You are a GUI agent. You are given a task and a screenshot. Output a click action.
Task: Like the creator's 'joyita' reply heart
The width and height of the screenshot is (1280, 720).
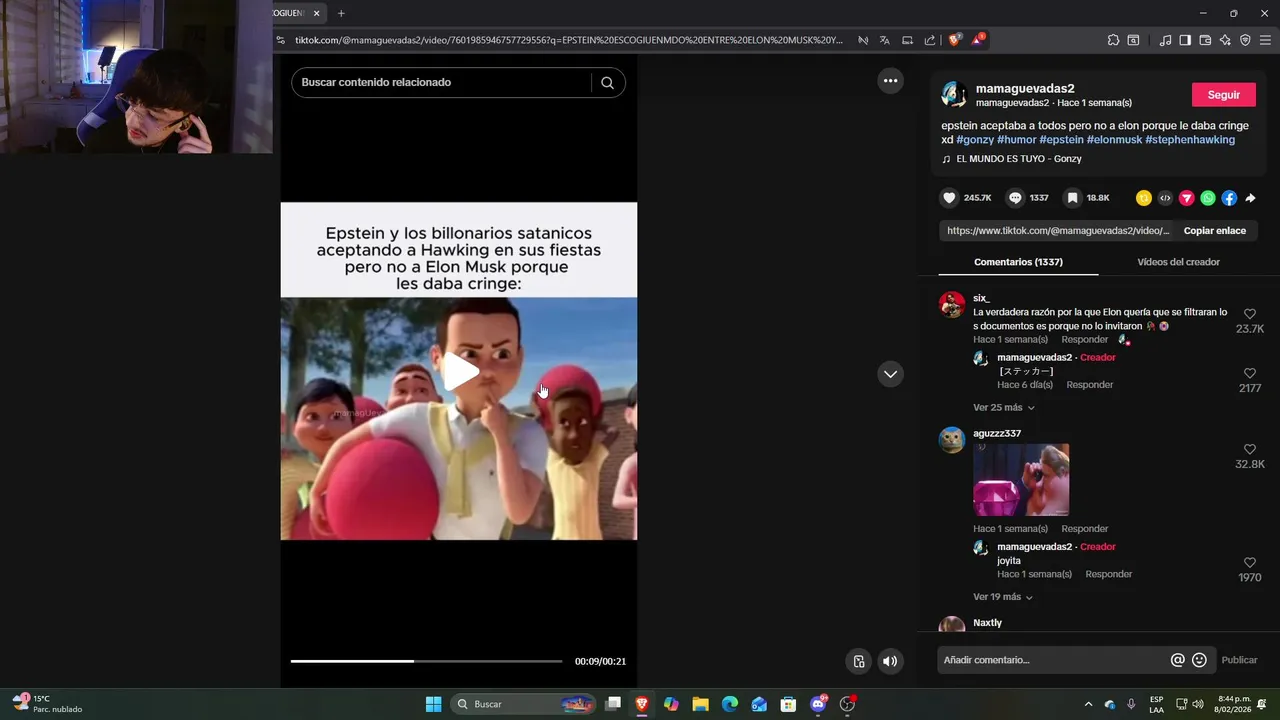point(1250,562)
